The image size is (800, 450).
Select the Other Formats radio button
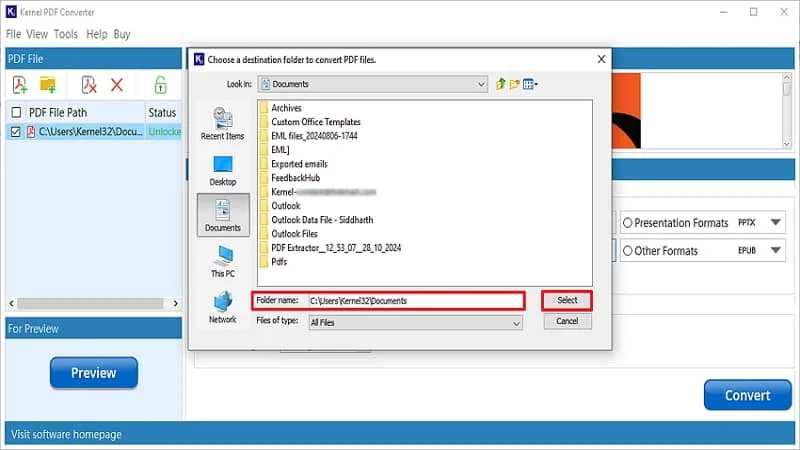(628, 251)
